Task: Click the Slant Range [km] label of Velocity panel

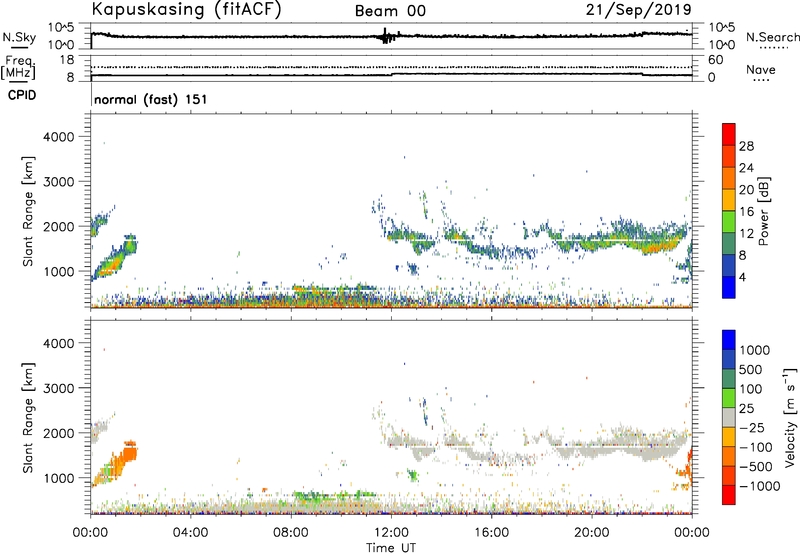Action: coord(28,418)
